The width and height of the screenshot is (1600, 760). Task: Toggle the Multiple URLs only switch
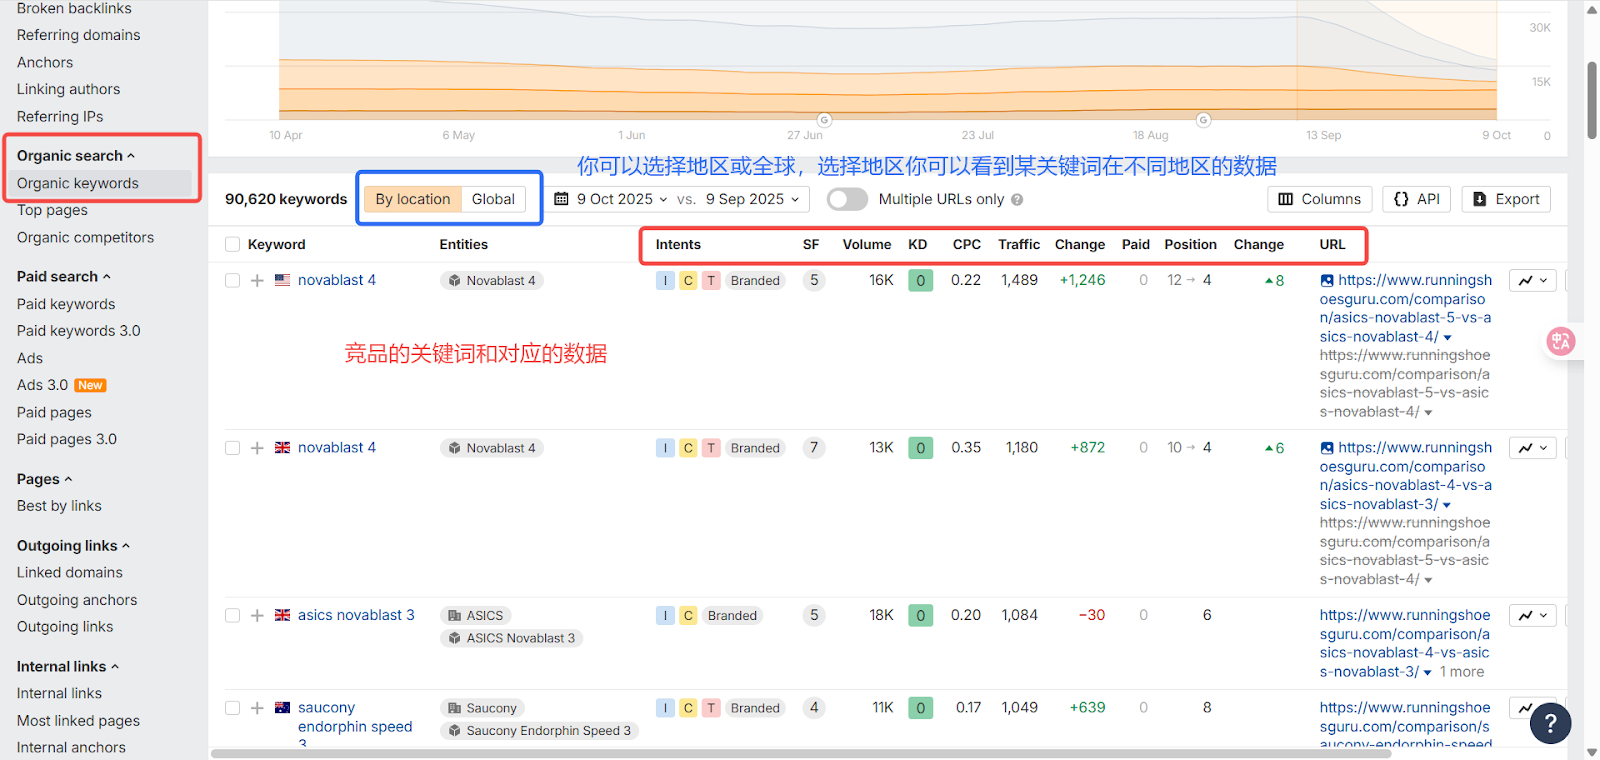846,199
